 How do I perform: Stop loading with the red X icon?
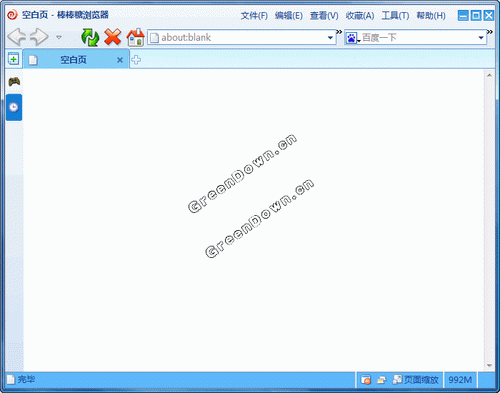[113, 37]
